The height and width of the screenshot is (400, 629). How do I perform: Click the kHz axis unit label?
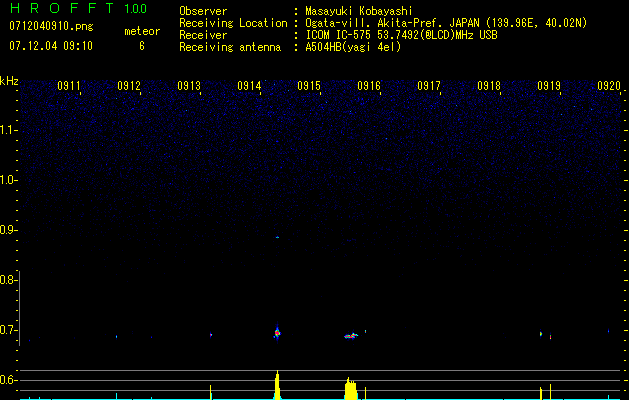coord(9,81)
